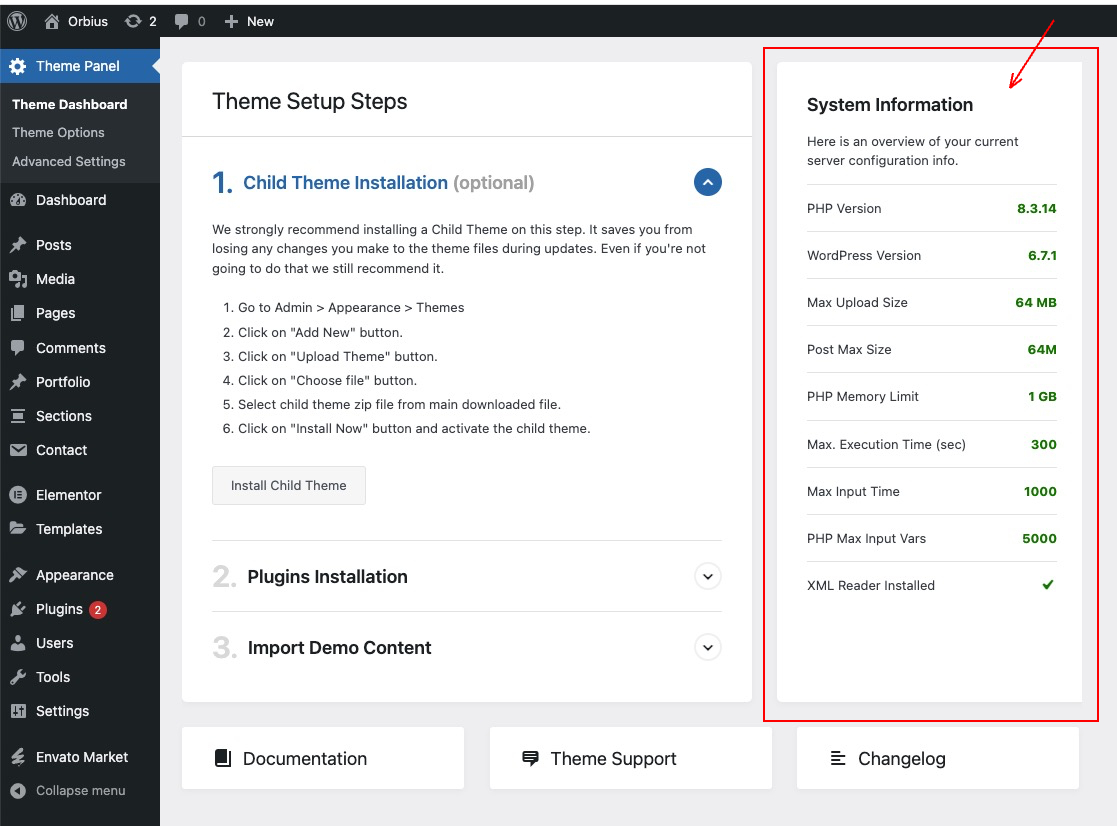Click the Pages icon

(18, 313)
